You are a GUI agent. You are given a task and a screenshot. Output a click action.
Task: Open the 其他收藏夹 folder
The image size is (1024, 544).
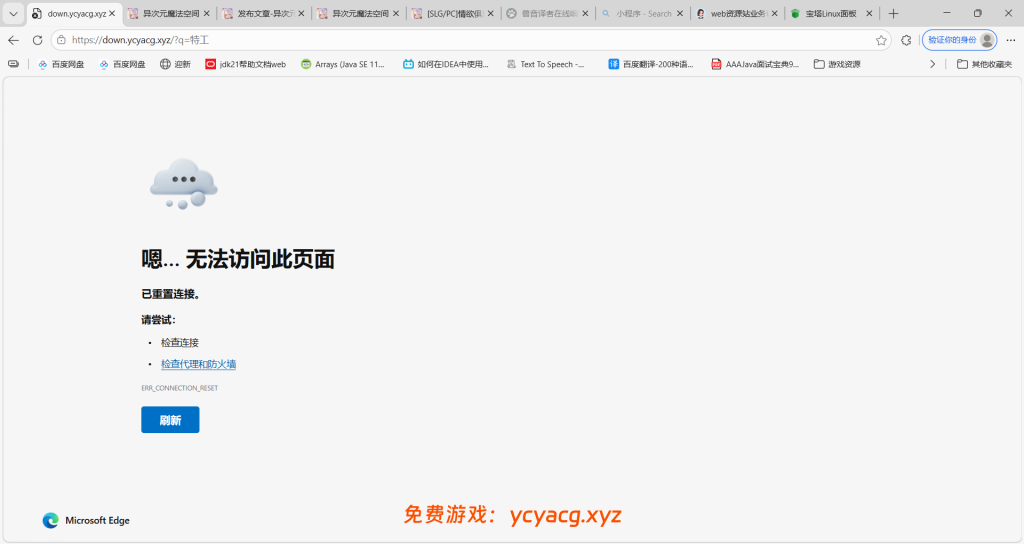pyautogui.click(x=984, y=64)
